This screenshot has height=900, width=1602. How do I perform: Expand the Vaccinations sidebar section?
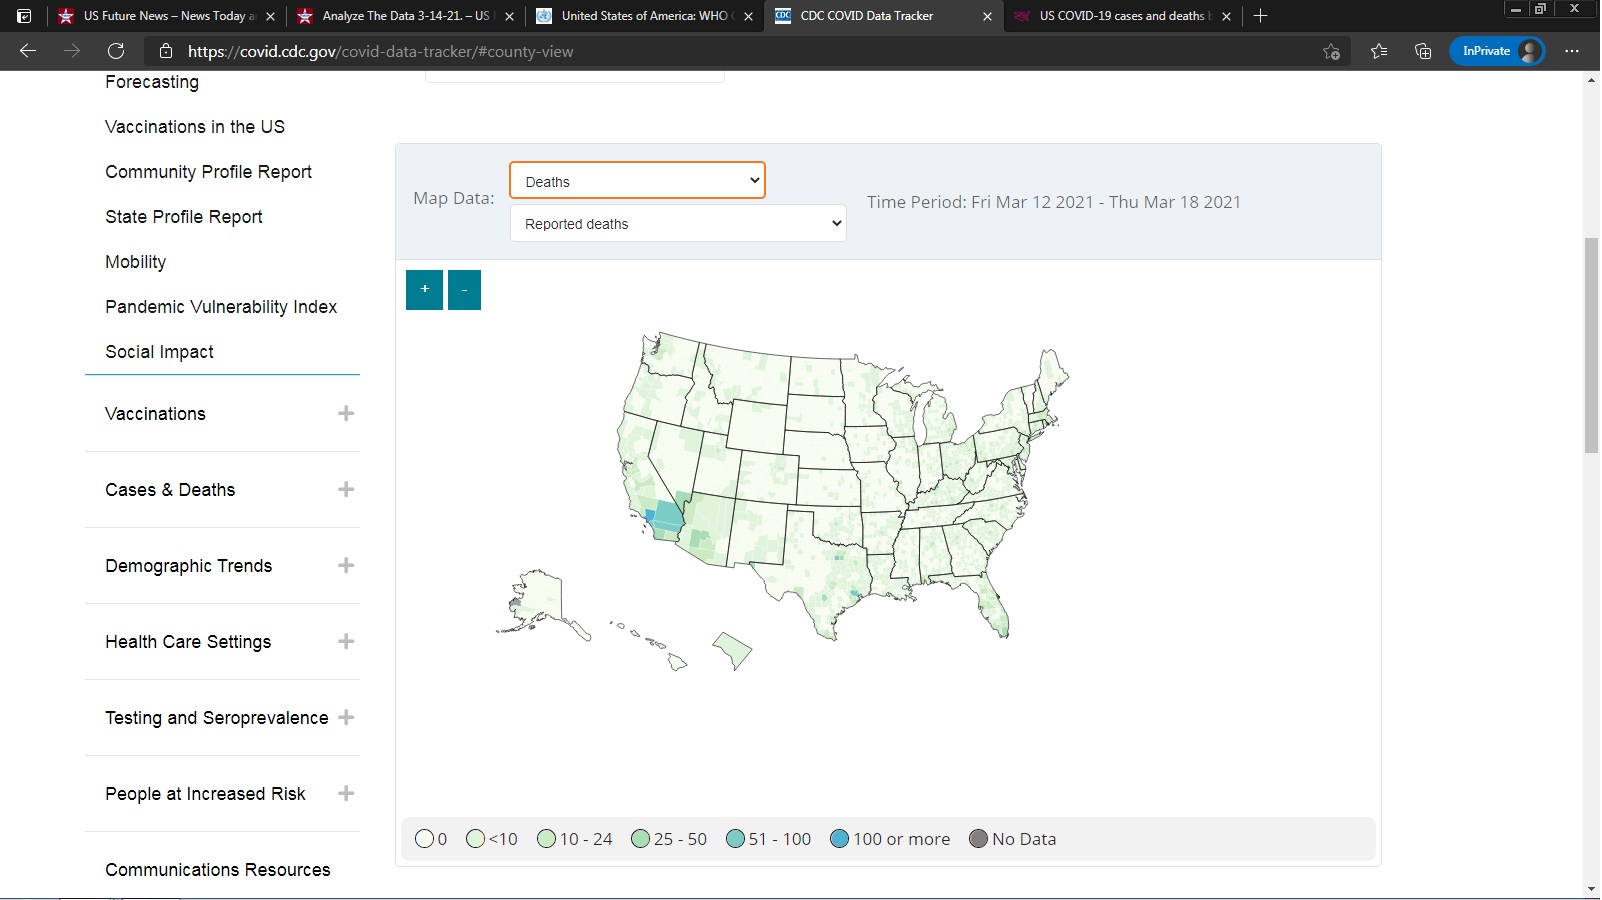(346, 414)
